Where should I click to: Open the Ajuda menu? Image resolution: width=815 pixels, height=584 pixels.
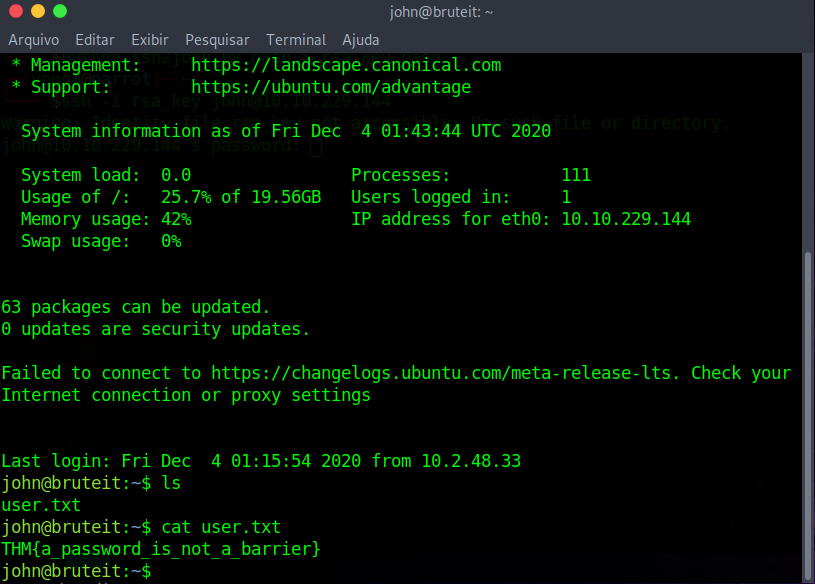pyautogui.click(x=359, y=40)
